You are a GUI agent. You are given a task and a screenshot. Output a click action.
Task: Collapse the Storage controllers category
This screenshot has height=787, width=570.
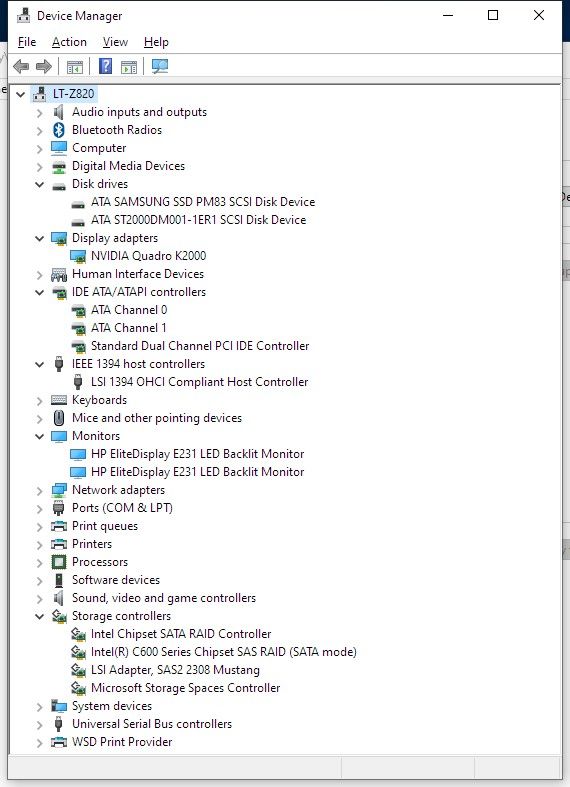pos(40,616)
